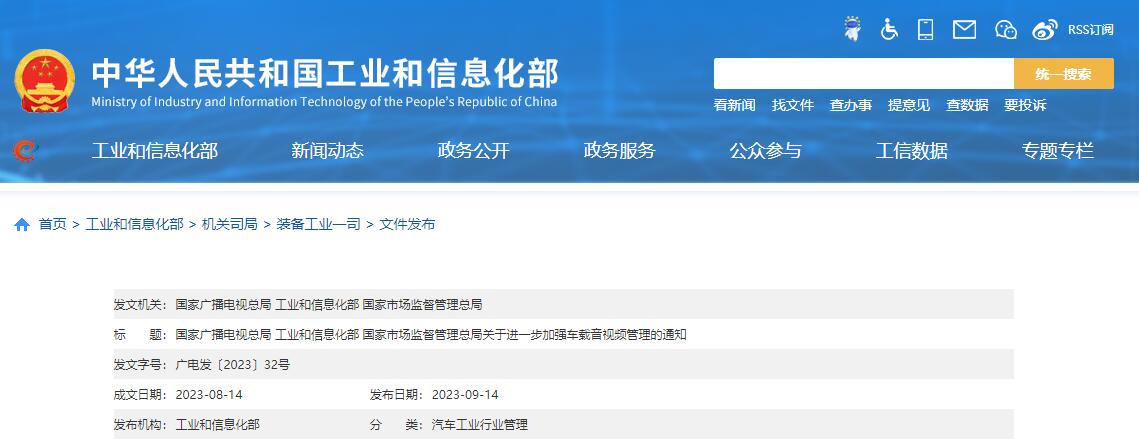1139x443 pixels.
Task: Open the Weibo icon
Action: coord(1045,30)
